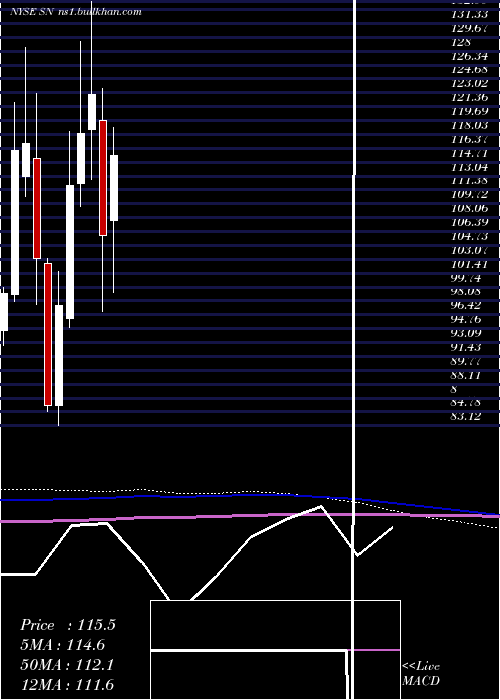Click the 111.38 price axis label
The image size is (500, 700).
tap(470, 181)
